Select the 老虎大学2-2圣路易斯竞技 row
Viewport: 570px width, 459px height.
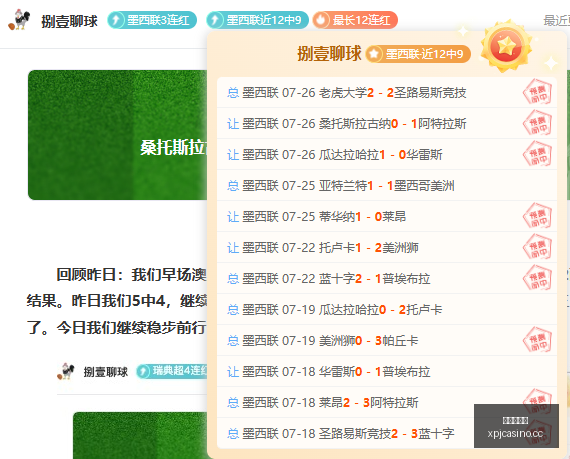pos(387,93)
